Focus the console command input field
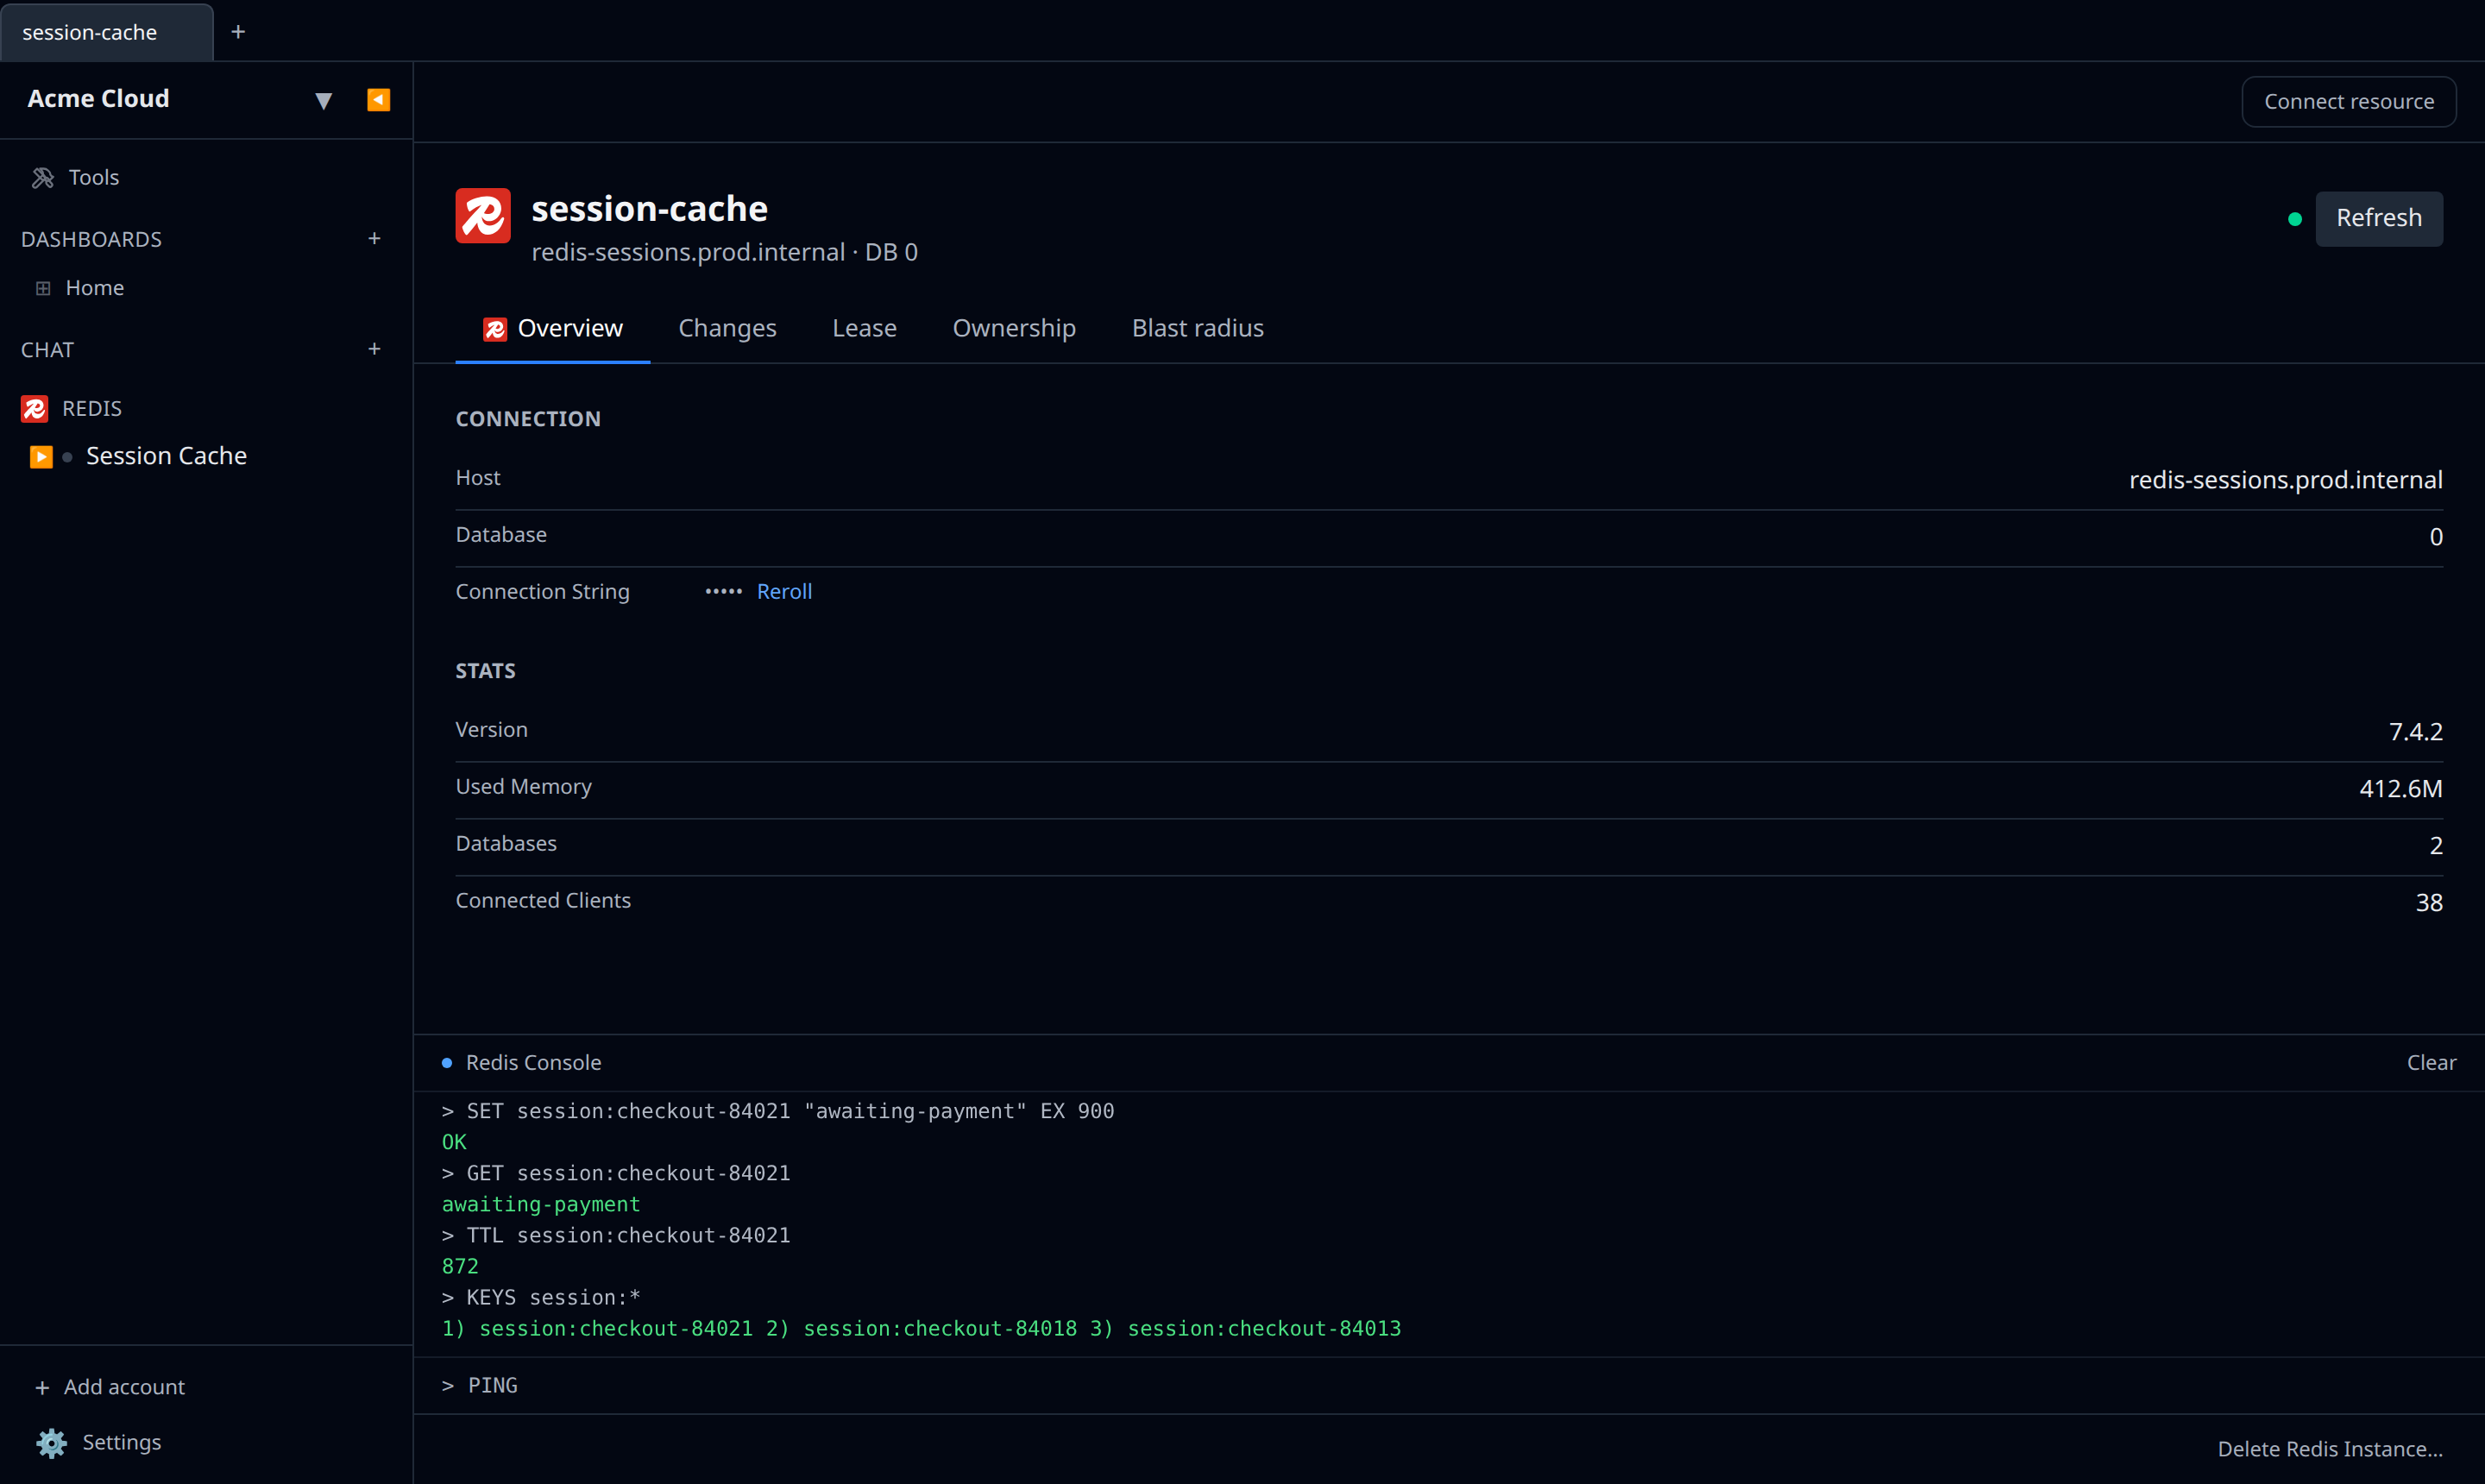Image resolution: width=2485 pixels, height=1484 pixels. point(1448,1385)
